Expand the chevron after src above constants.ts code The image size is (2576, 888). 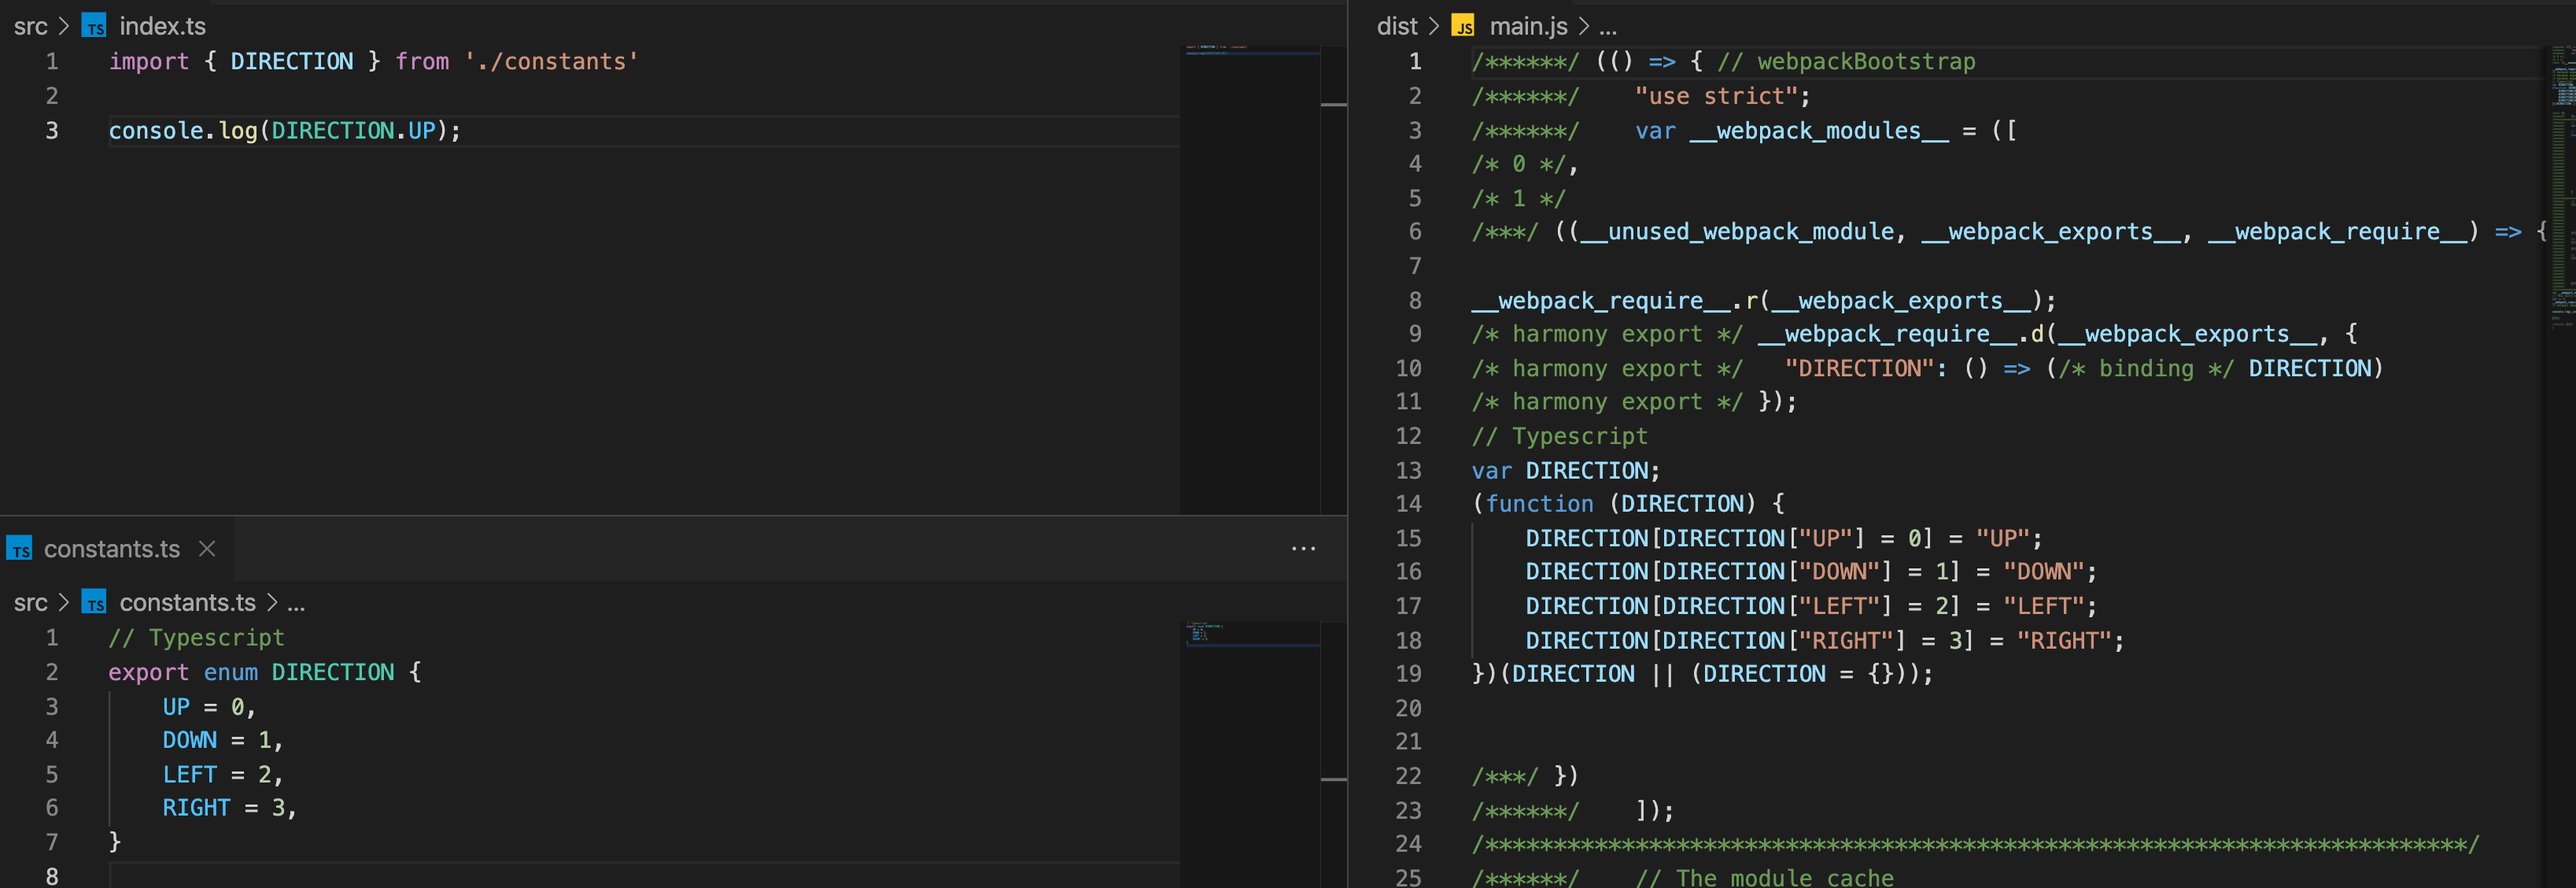tap(62, 603)
